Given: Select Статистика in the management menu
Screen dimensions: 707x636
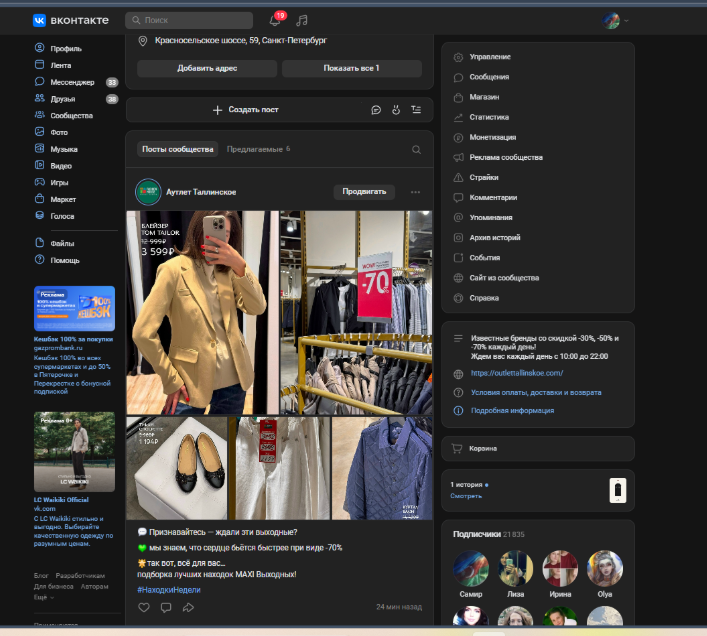Looking at the screenshot, I should [x=489, y=117].
